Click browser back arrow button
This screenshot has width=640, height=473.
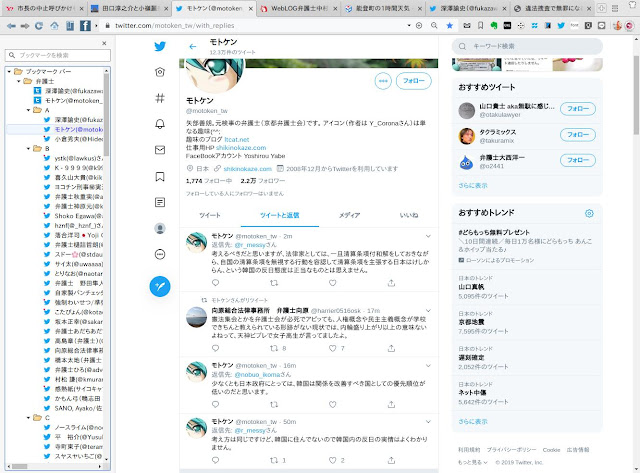click(x=11, y=26)
